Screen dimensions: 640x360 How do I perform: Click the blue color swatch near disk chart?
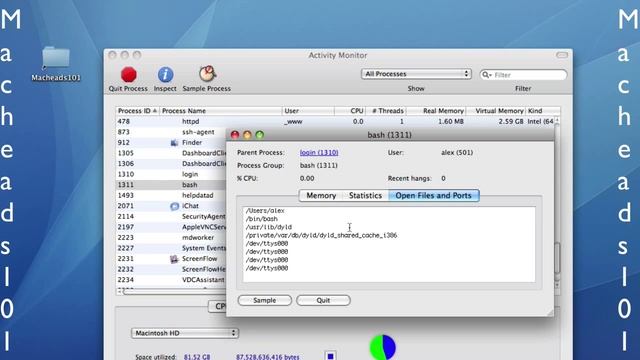coord(331,356)
